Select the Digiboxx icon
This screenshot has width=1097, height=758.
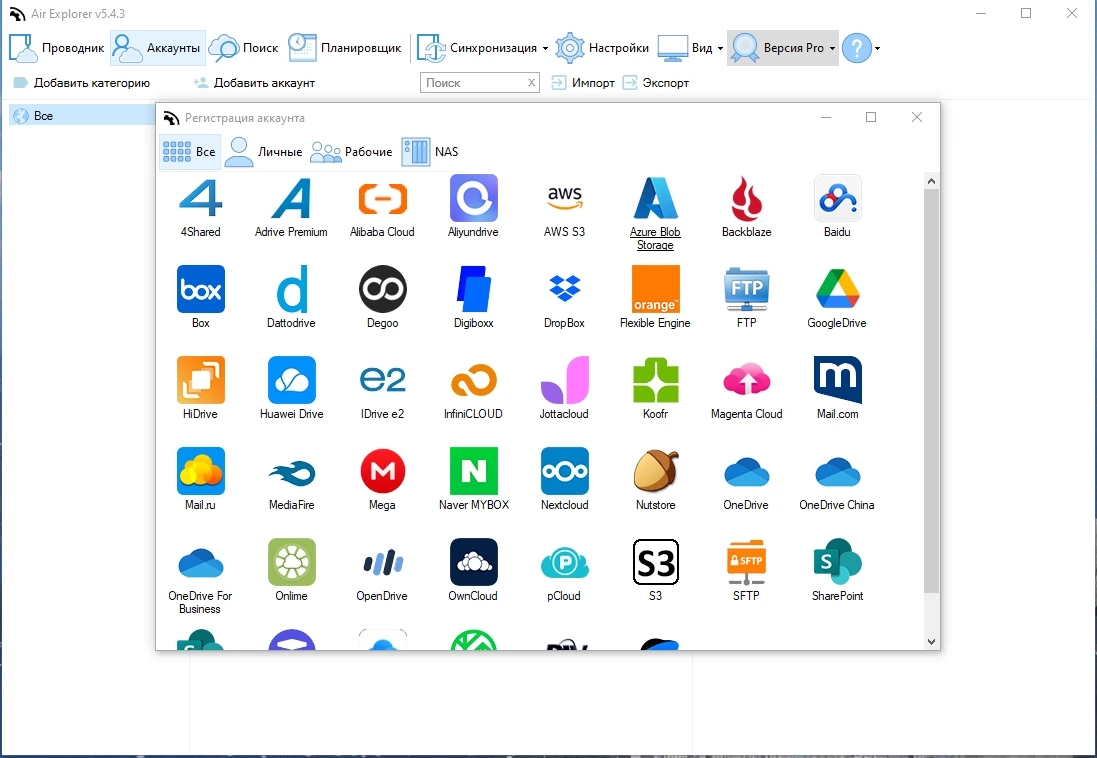474,289
